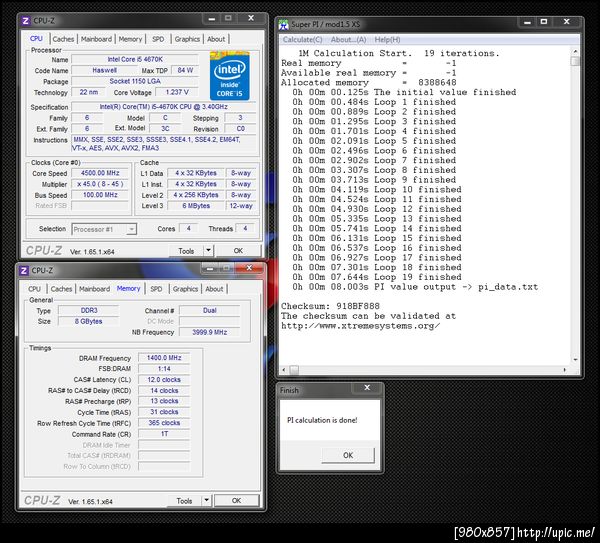
Task: Close the bottom CPU-Z memory window
Action: 249,268
